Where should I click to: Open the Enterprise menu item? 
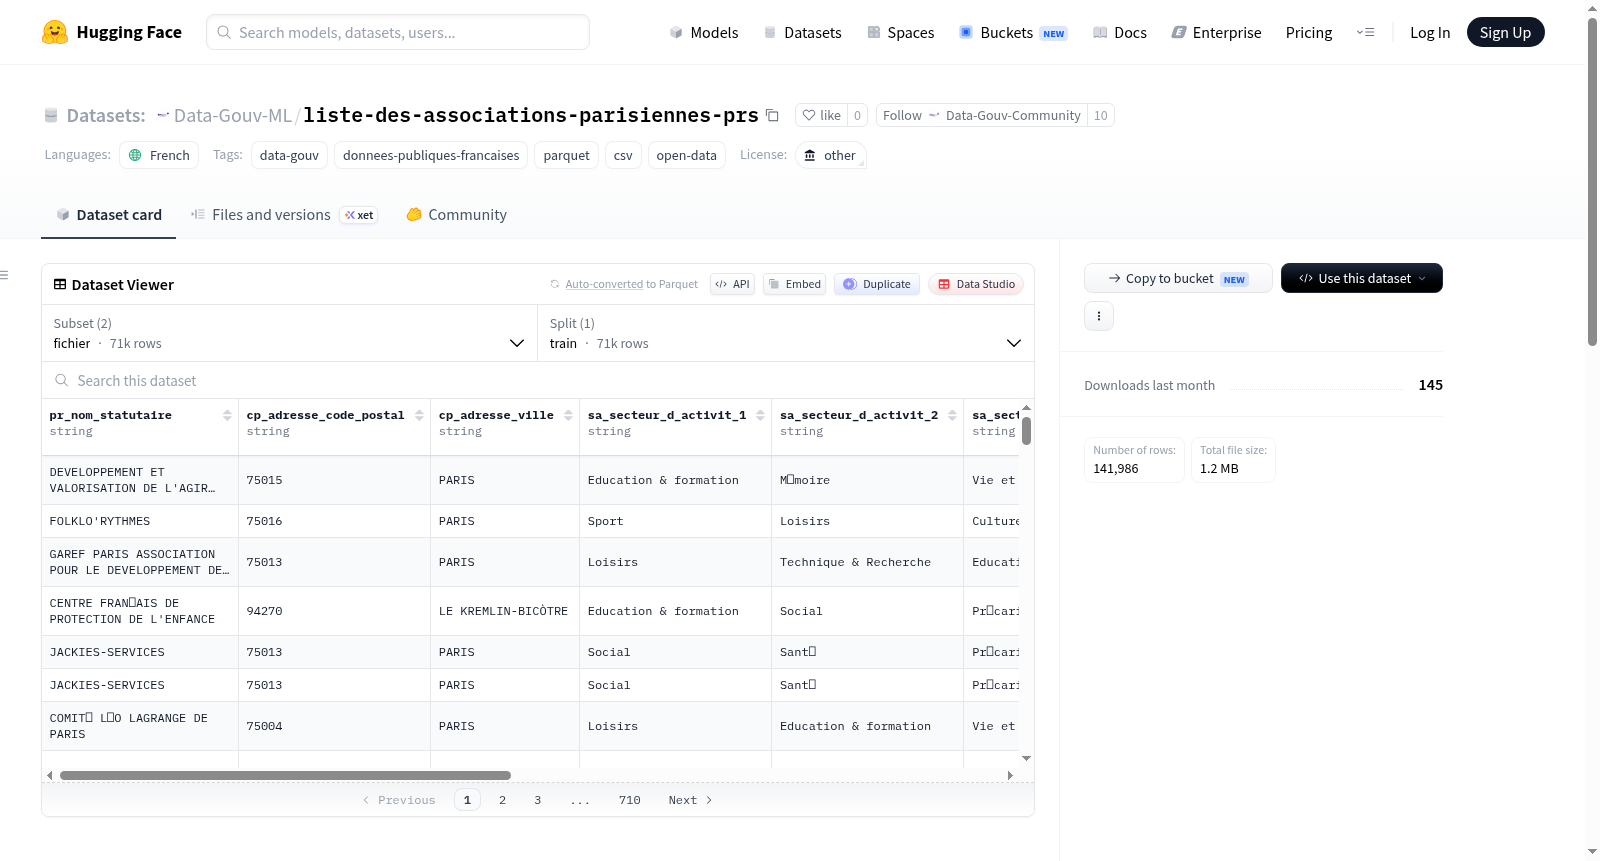1216,32
